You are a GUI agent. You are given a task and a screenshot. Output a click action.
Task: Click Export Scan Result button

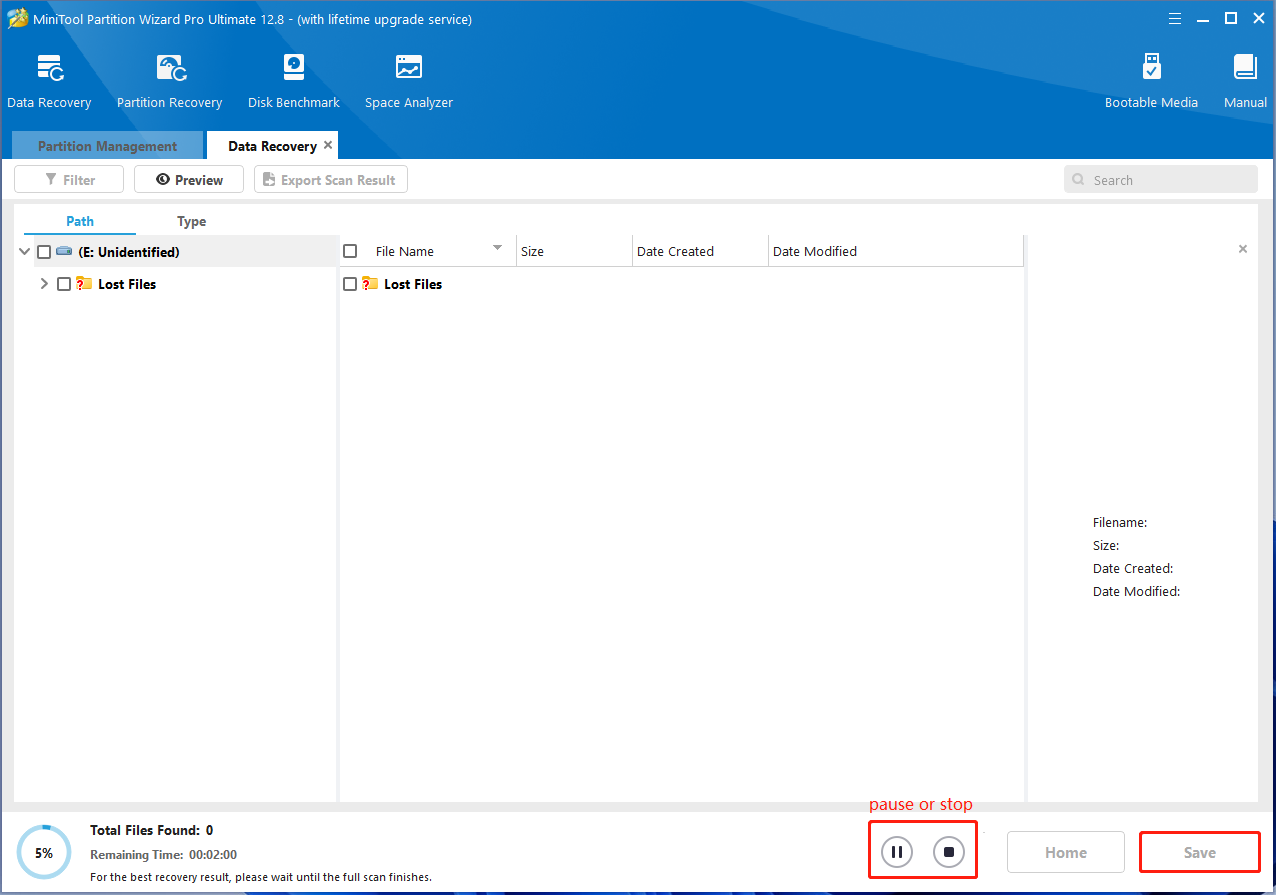tap(331, 180)
